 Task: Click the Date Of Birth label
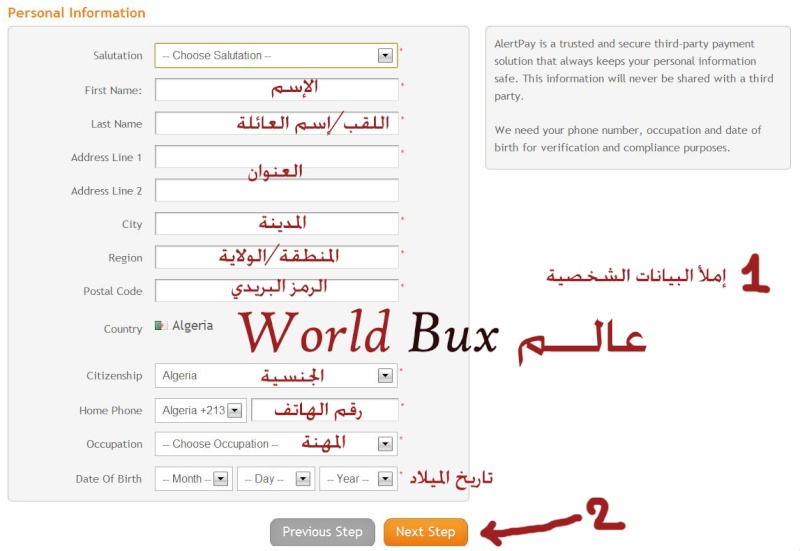pos(109,479)
